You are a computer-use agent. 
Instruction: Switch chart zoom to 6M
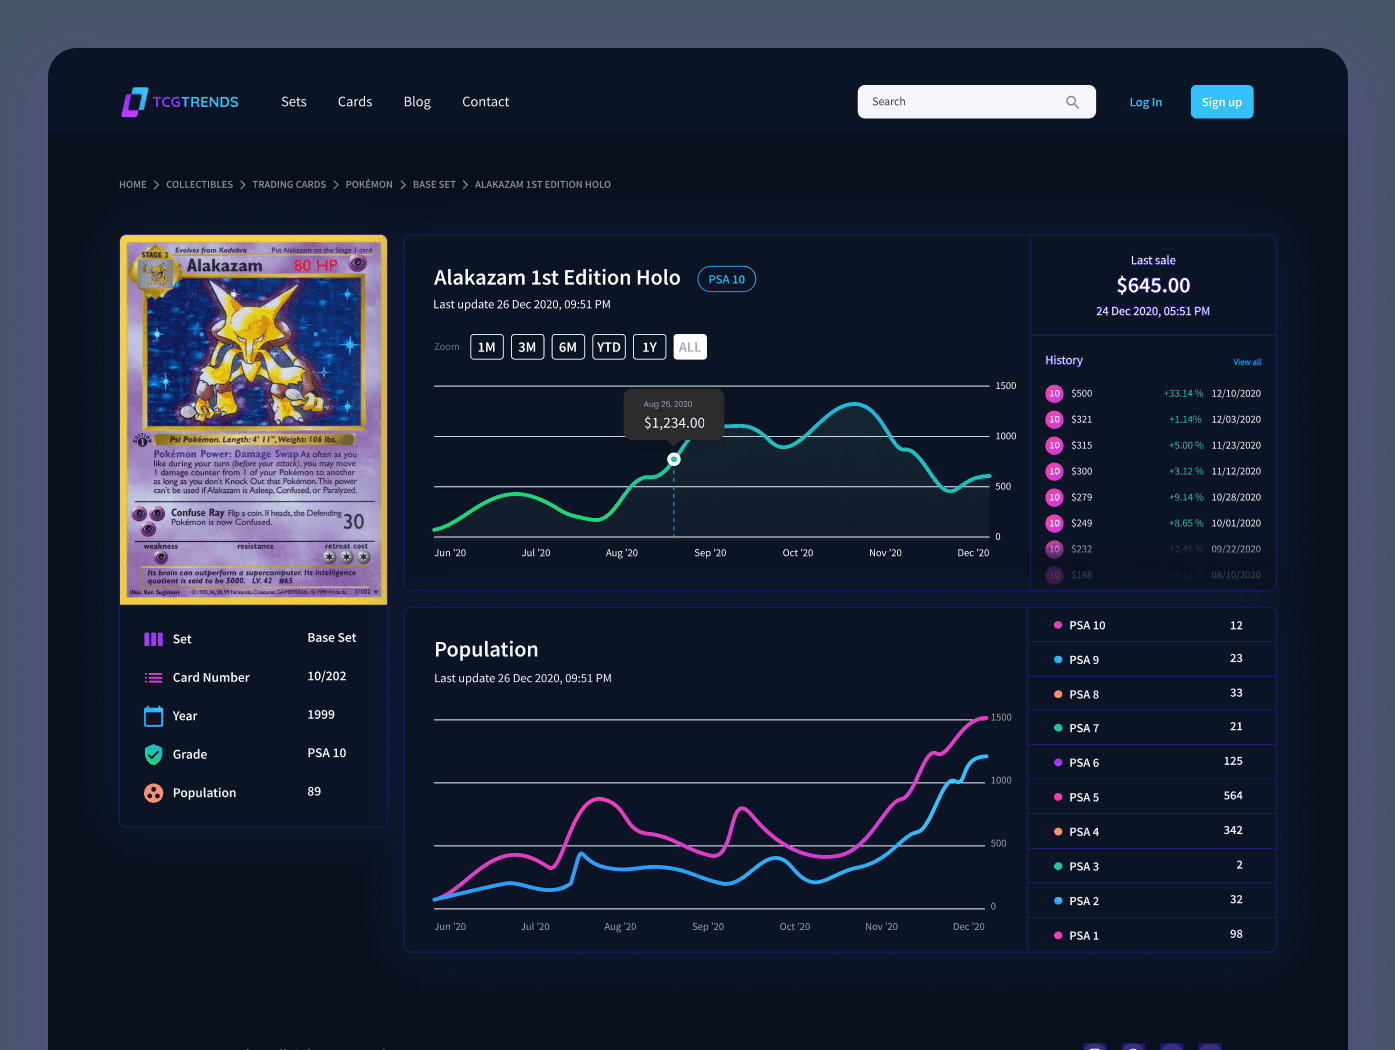tap(568, 347)
